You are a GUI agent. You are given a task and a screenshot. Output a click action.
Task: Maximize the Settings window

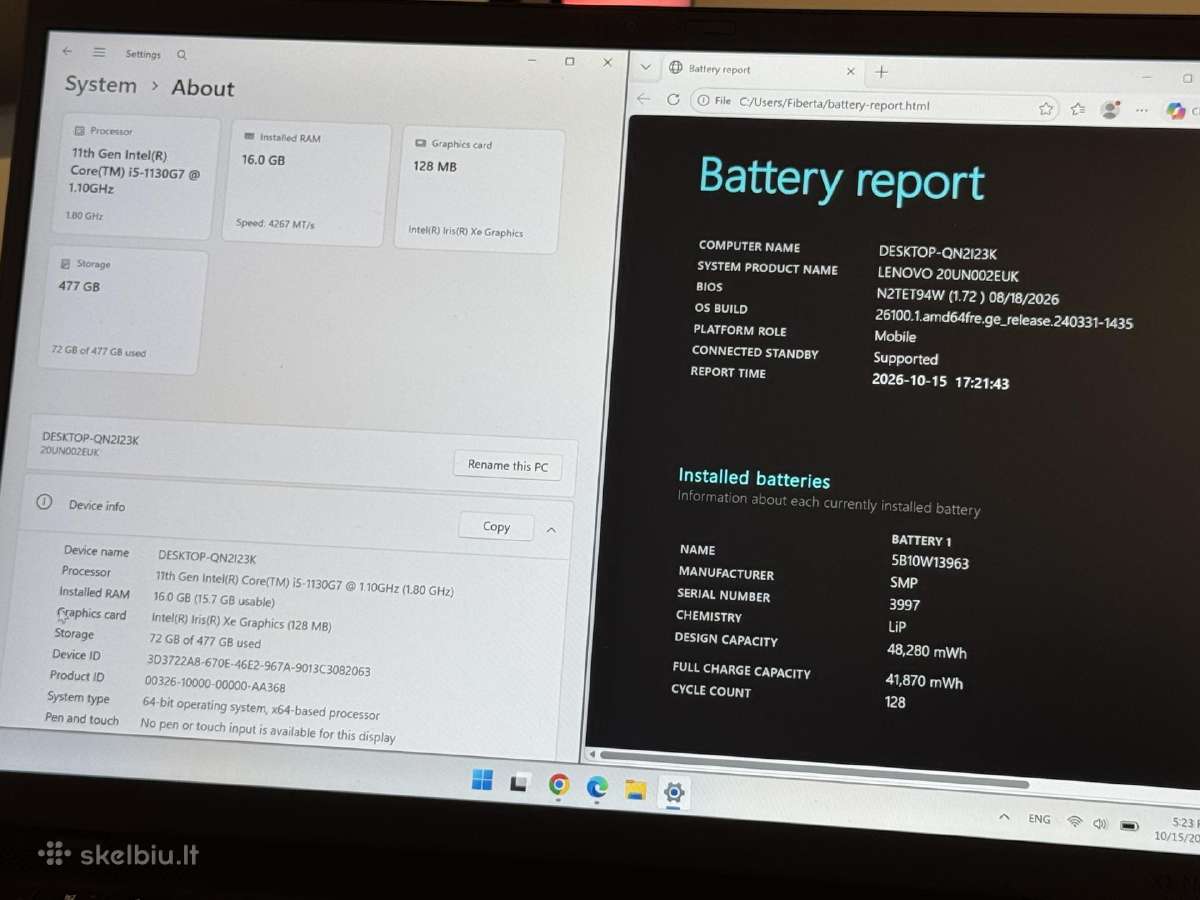click(569, 61)
